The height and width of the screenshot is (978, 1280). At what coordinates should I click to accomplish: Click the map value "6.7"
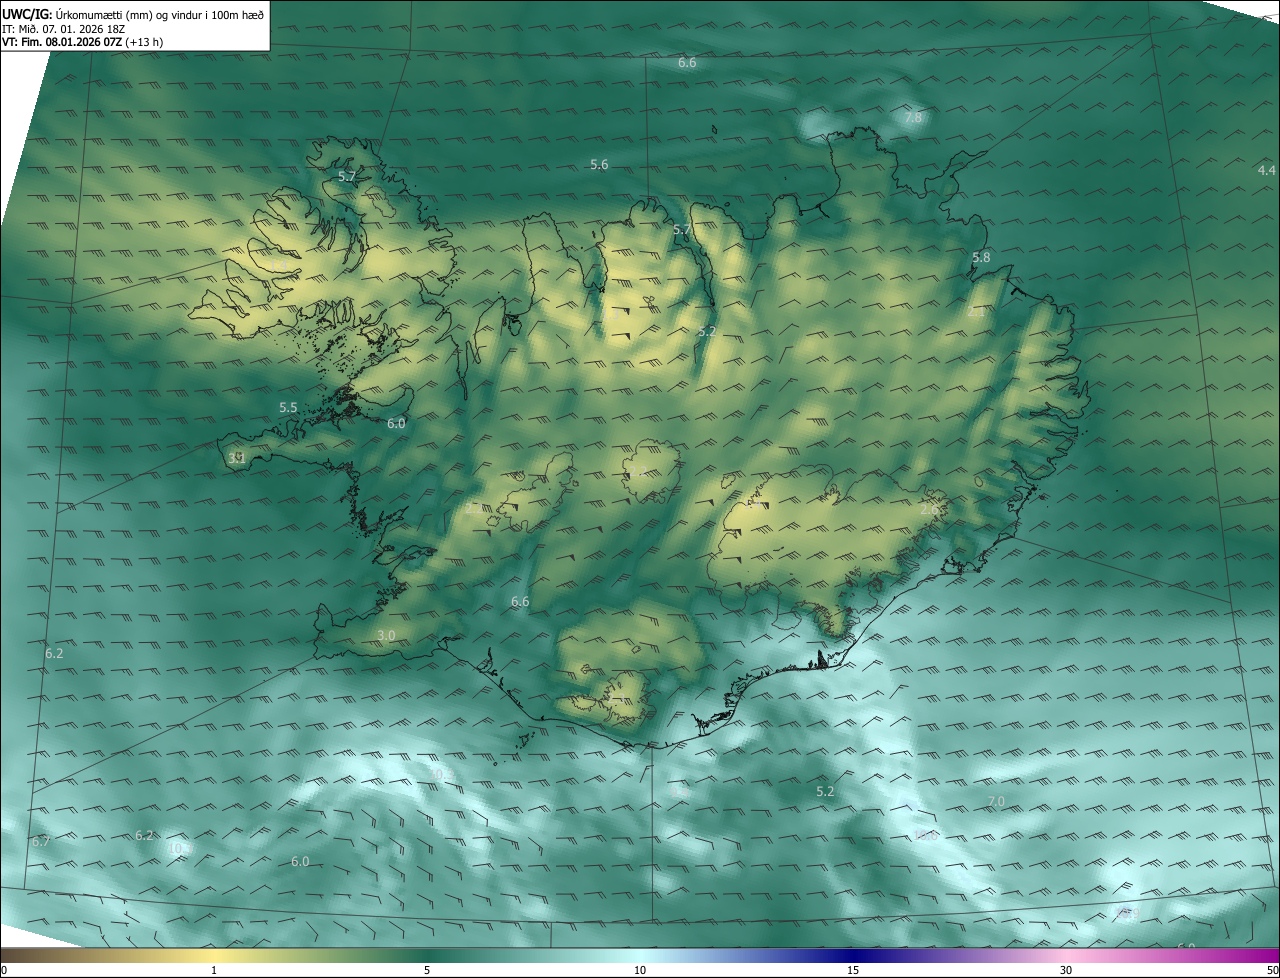(40, 842)
